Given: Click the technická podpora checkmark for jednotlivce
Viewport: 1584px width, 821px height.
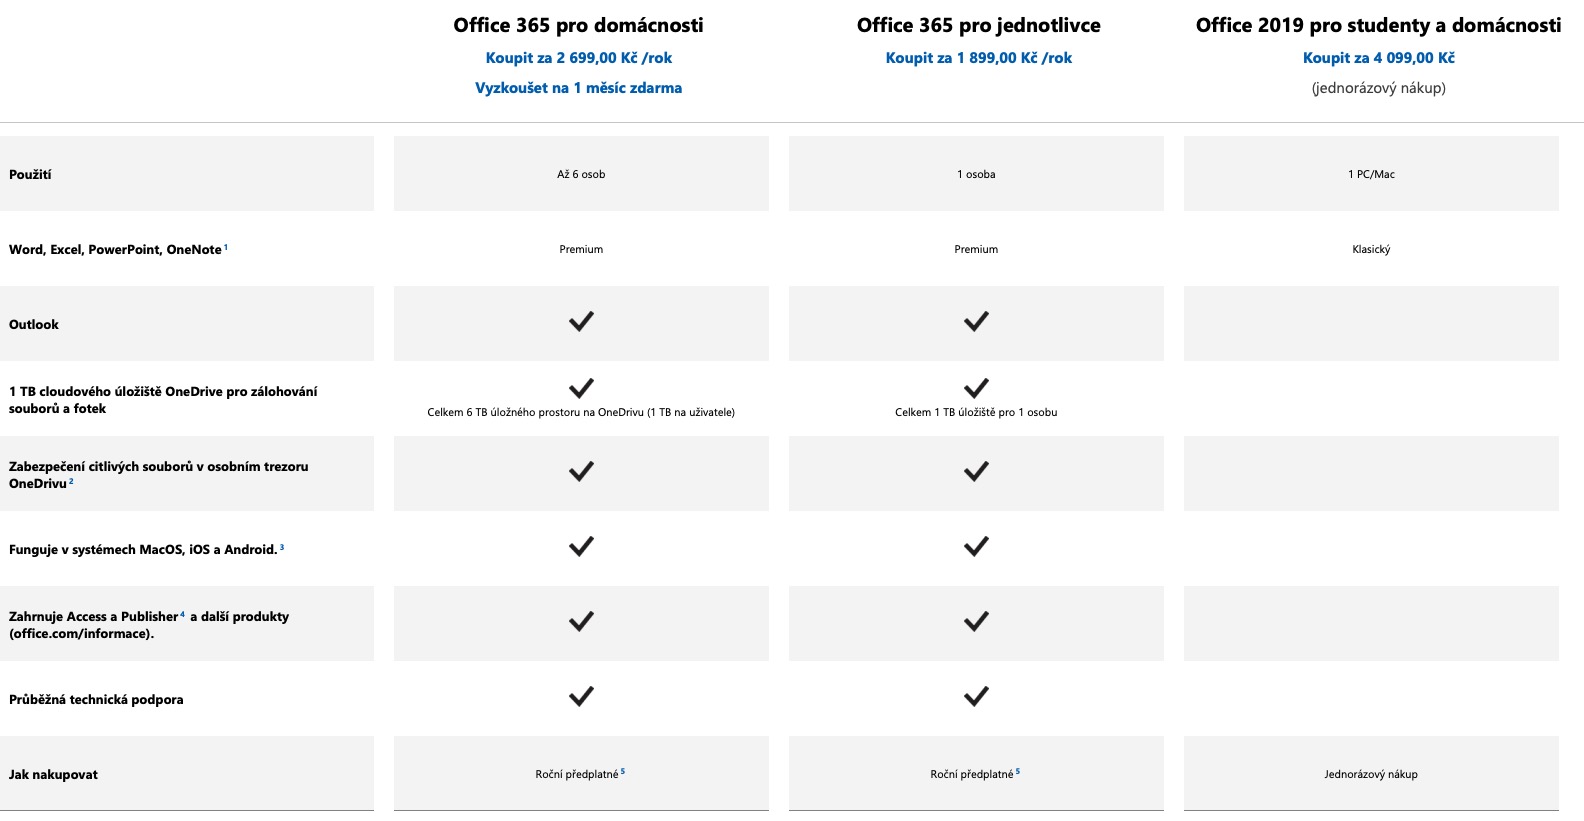Looking at the screenshot, I should tap(976, 697).
